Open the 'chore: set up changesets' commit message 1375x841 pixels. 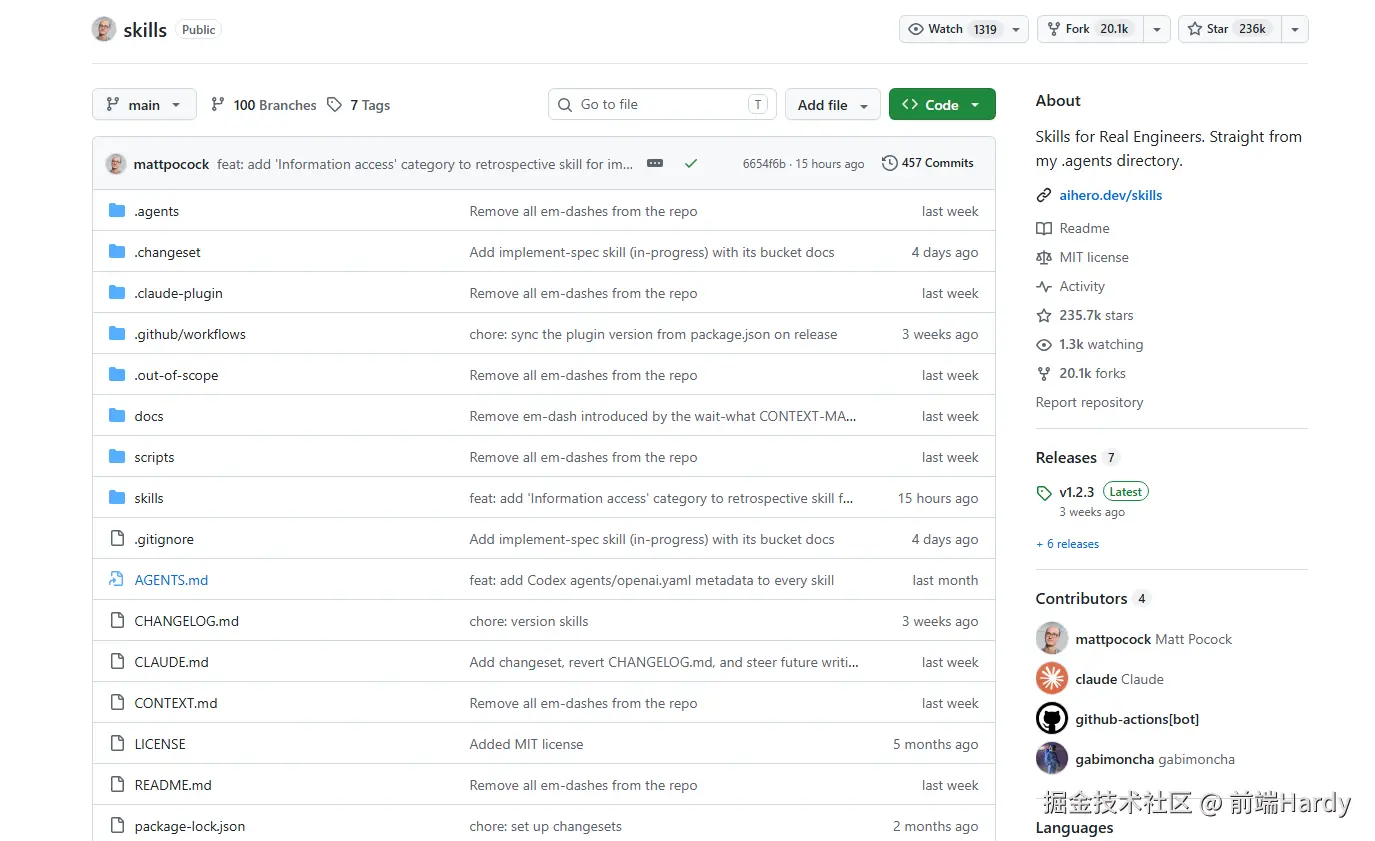pos(546,826)
